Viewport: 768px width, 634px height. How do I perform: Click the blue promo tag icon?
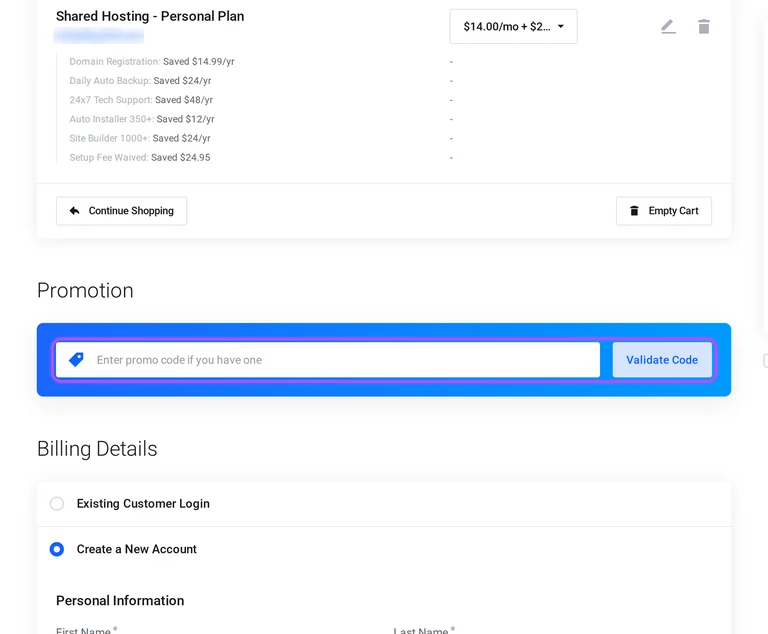tap(76, 360)
